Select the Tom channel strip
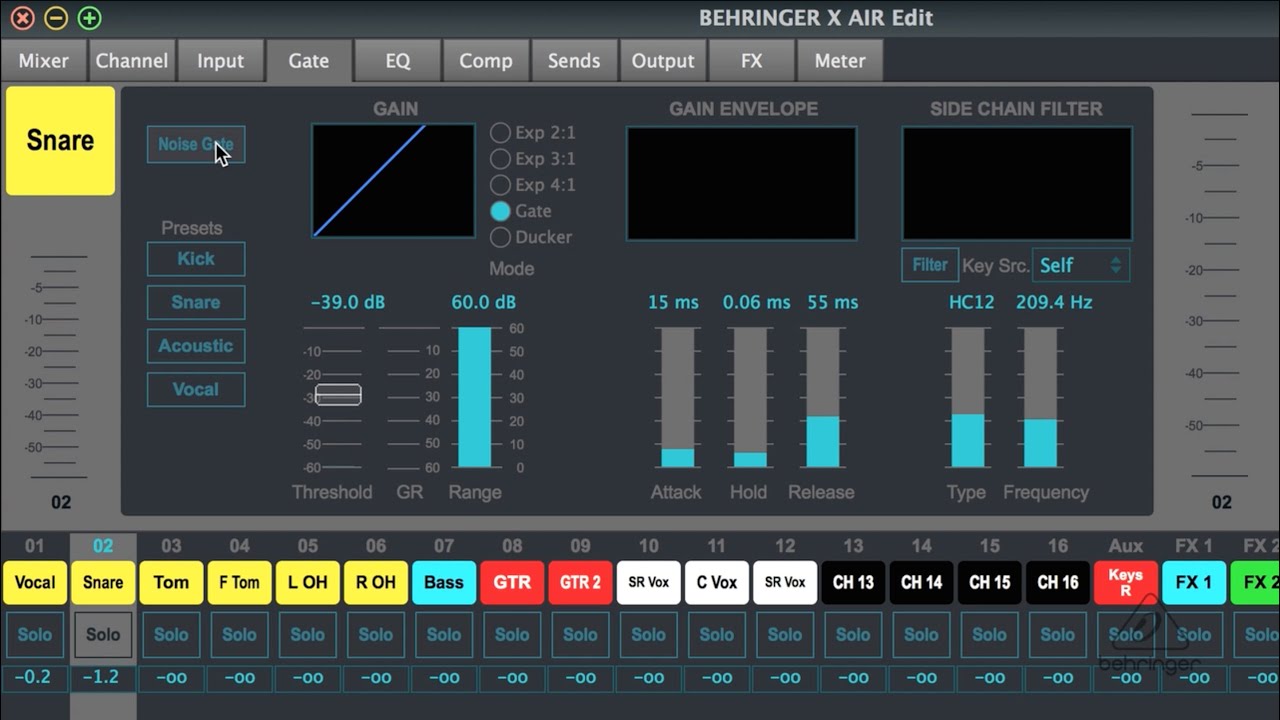 click(x=171, y=583)
